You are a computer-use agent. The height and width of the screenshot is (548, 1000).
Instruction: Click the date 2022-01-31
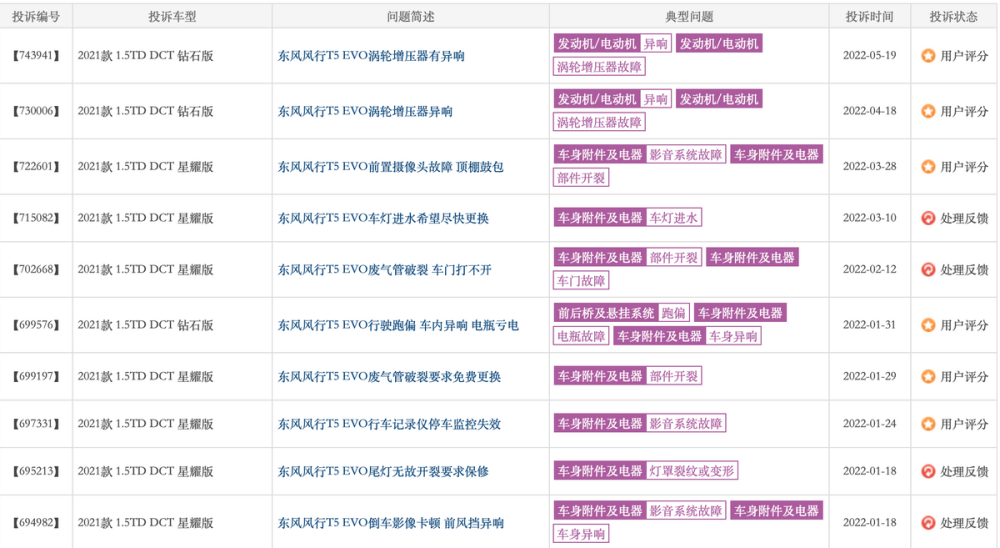click(869, 325)
